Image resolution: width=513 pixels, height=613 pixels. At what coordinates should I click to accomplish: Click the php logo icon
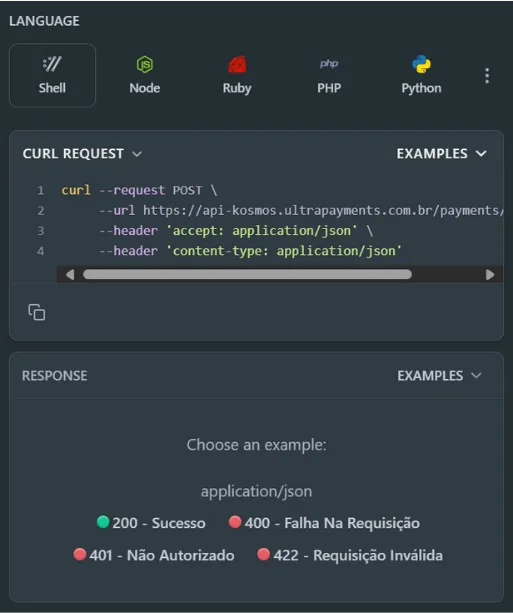[329, 63]
